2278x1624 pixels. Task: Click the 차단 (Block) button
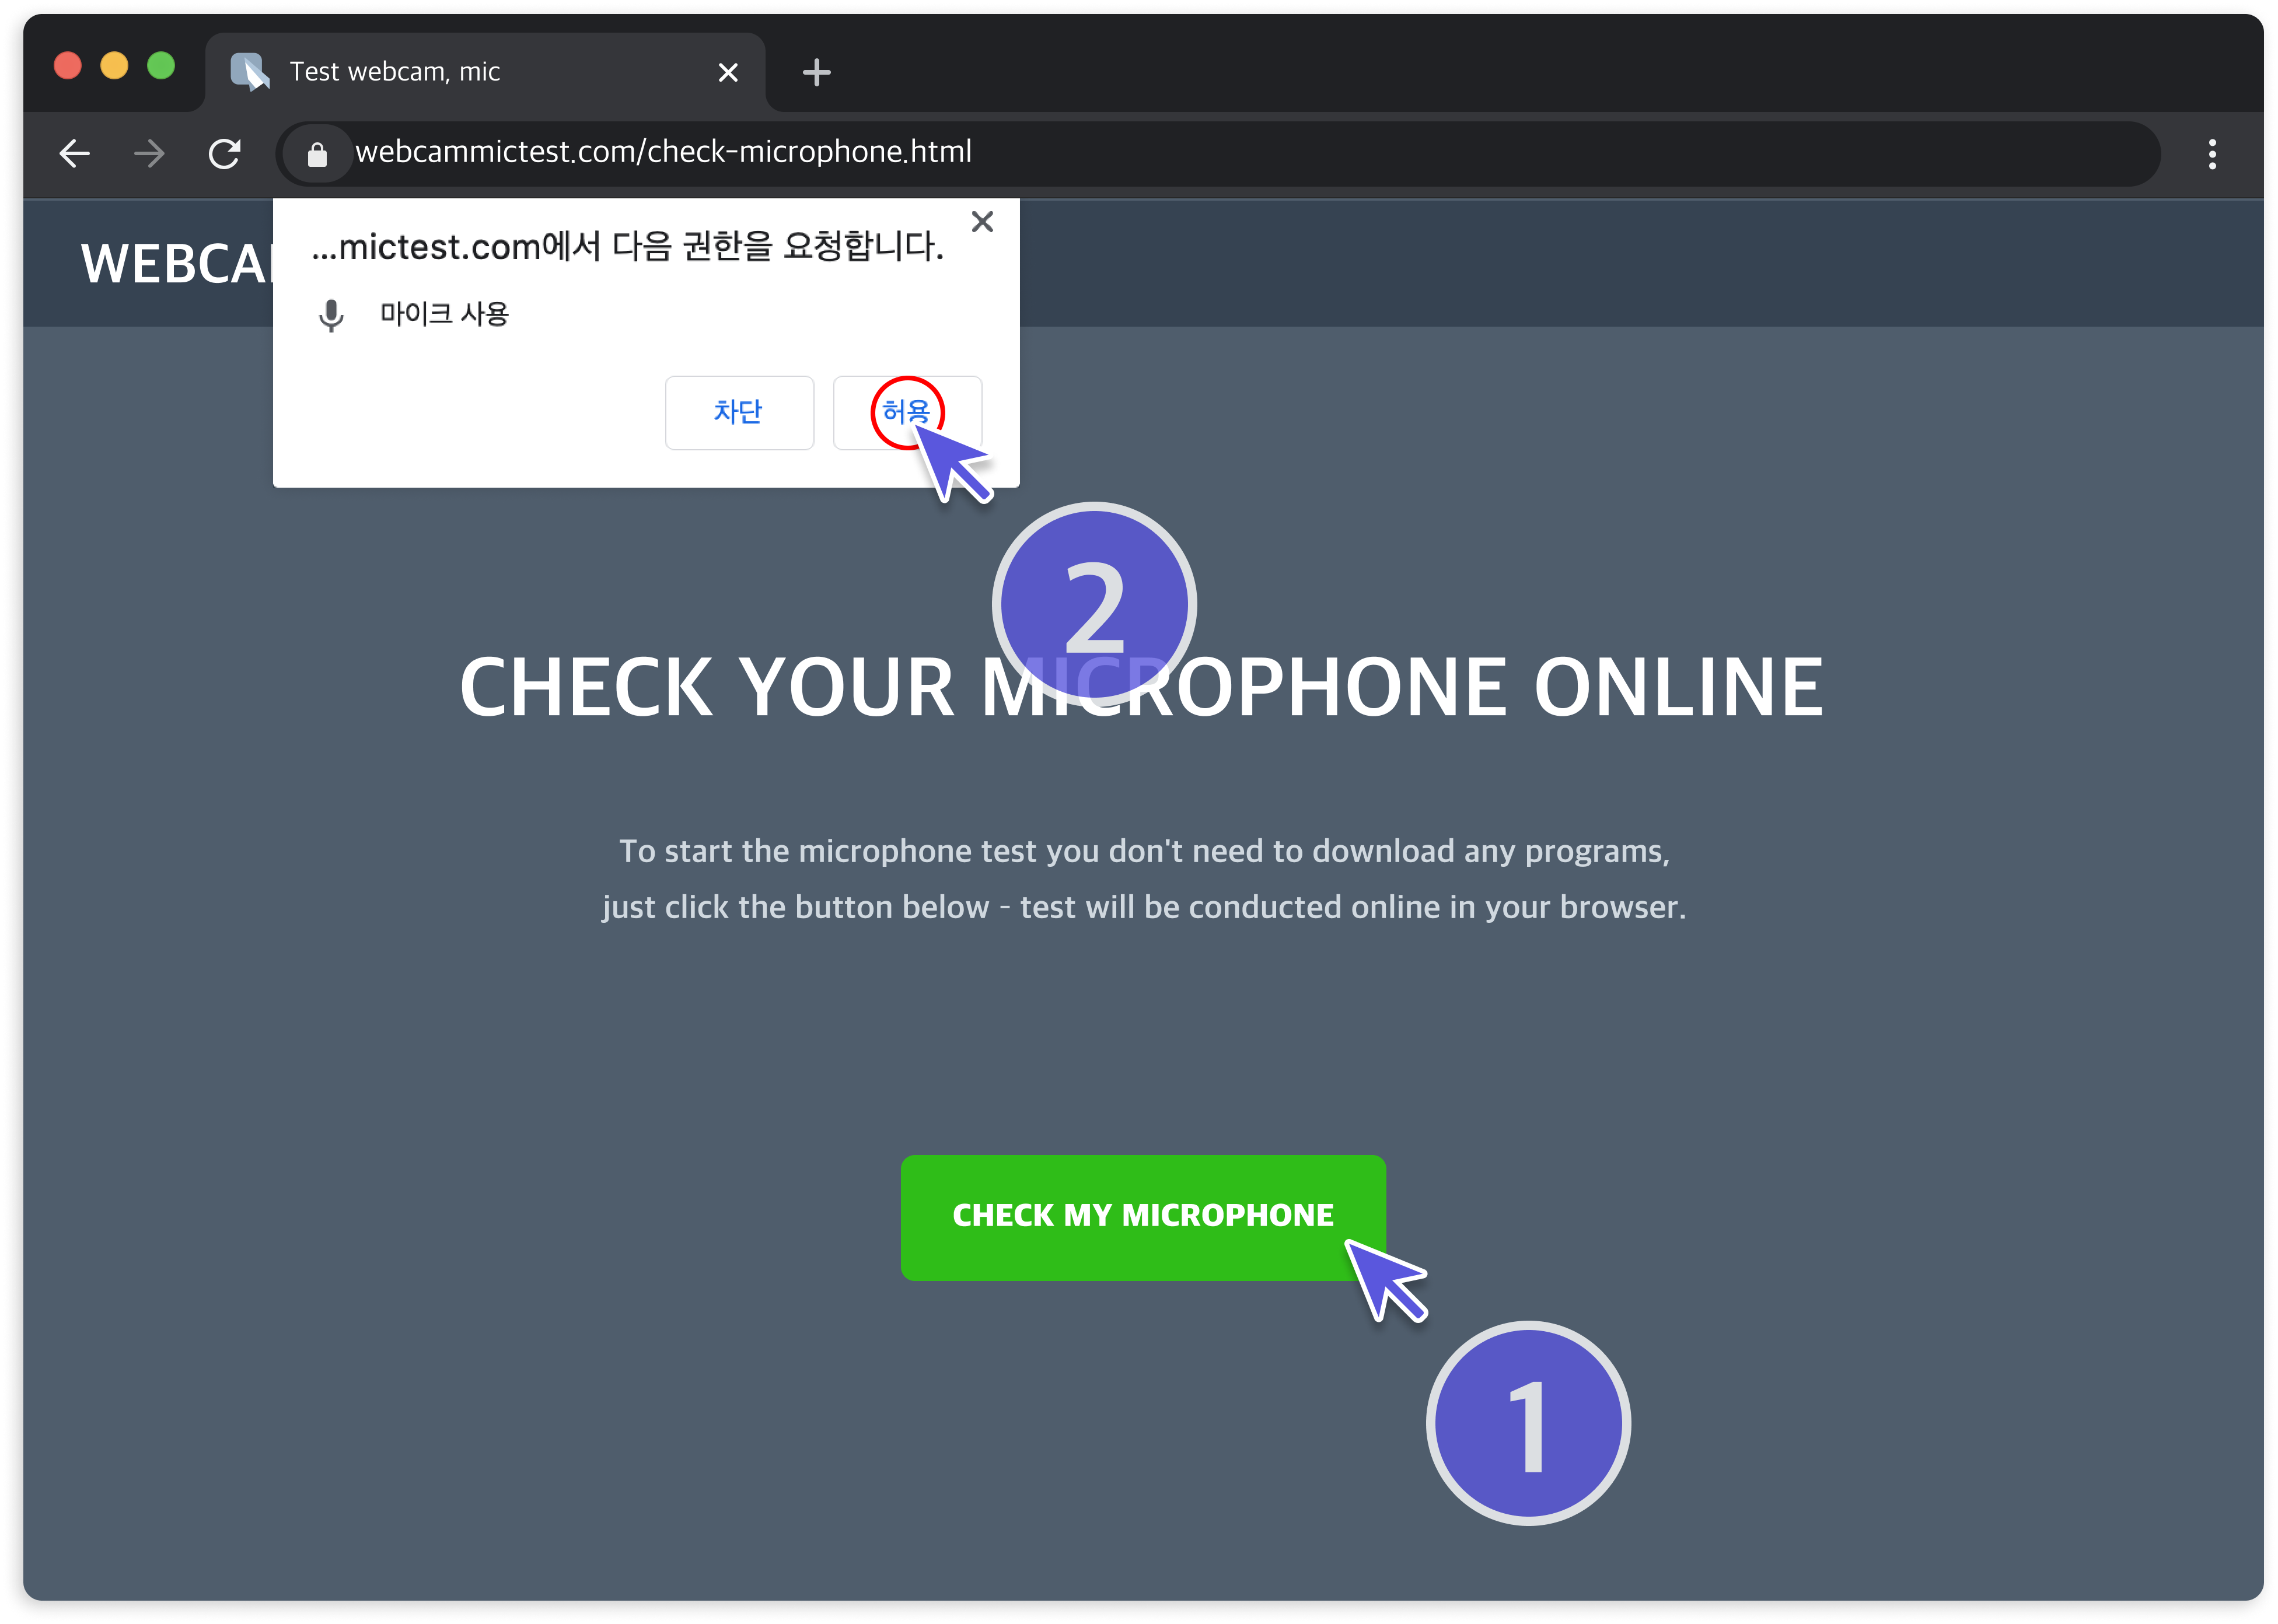point(739,412)
